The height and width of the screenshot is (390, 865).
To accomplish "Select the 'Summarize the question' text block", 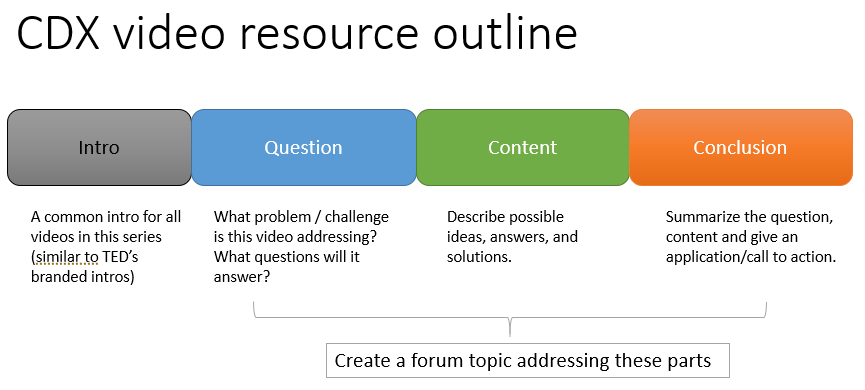I will coord(751,237).
